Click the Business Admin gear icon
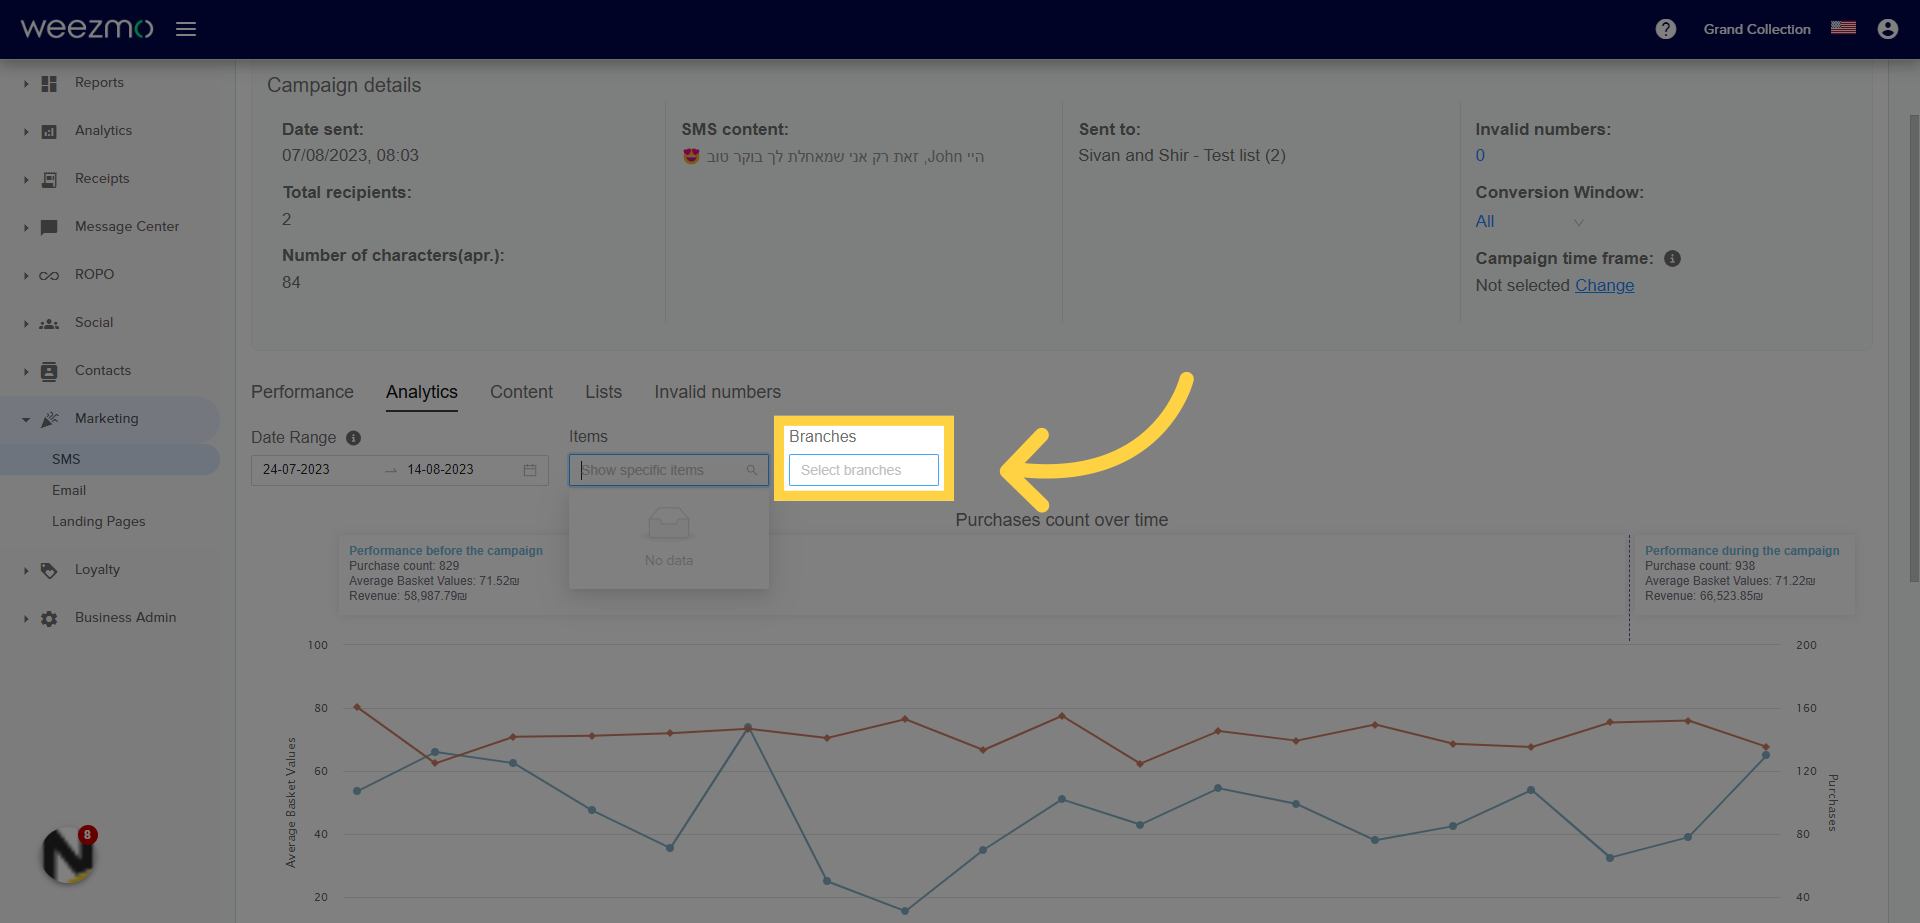1920x923 pixels. [x=49, y=619]
